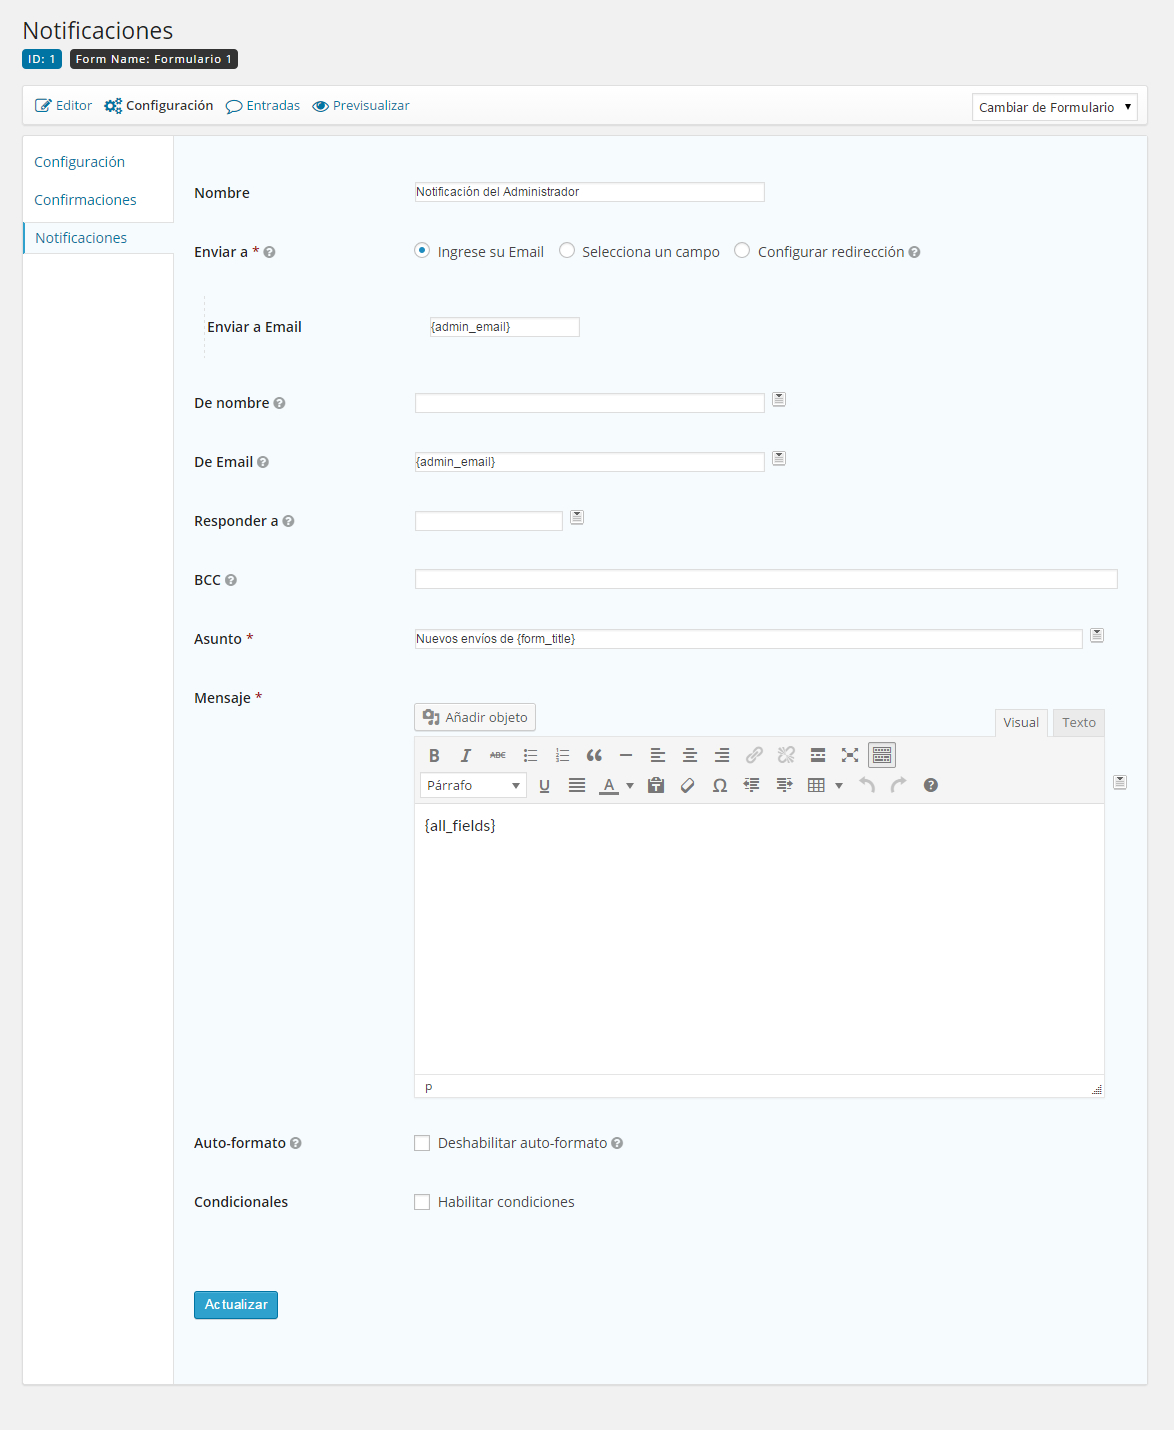Insert a special character (omega)

(x=720, y=785)
